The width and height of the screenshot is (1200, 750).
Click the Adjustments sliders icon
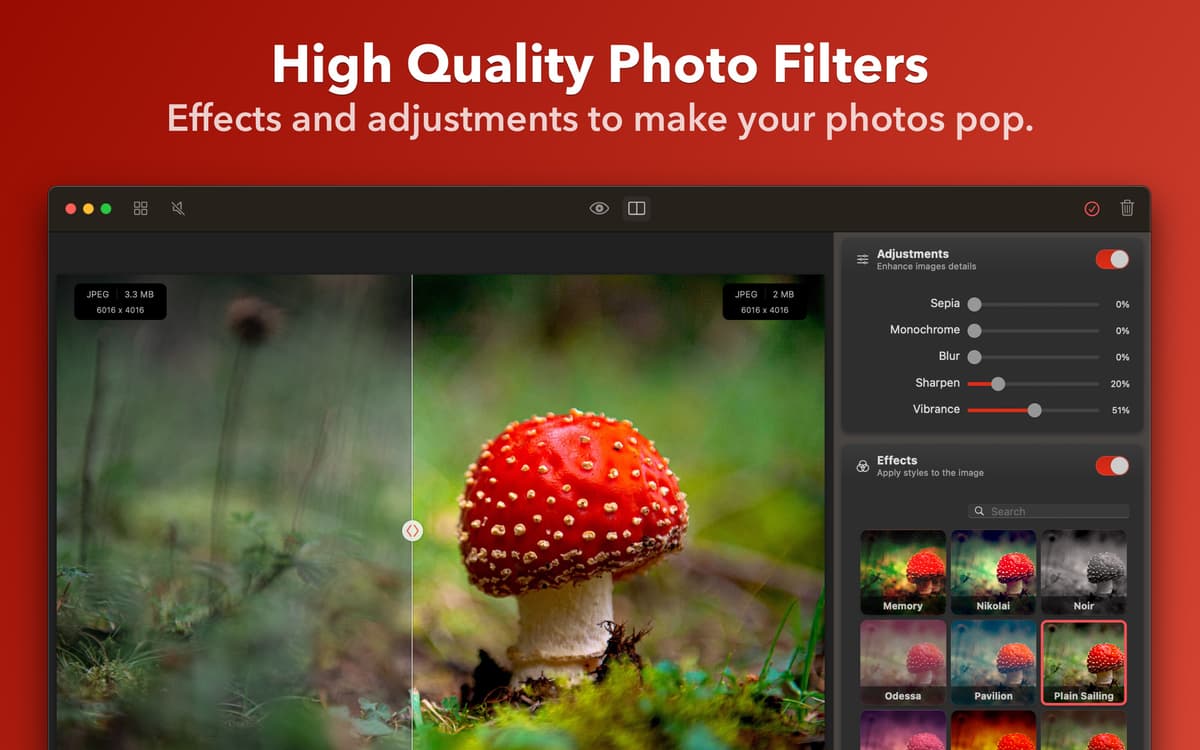coord(862,259)
